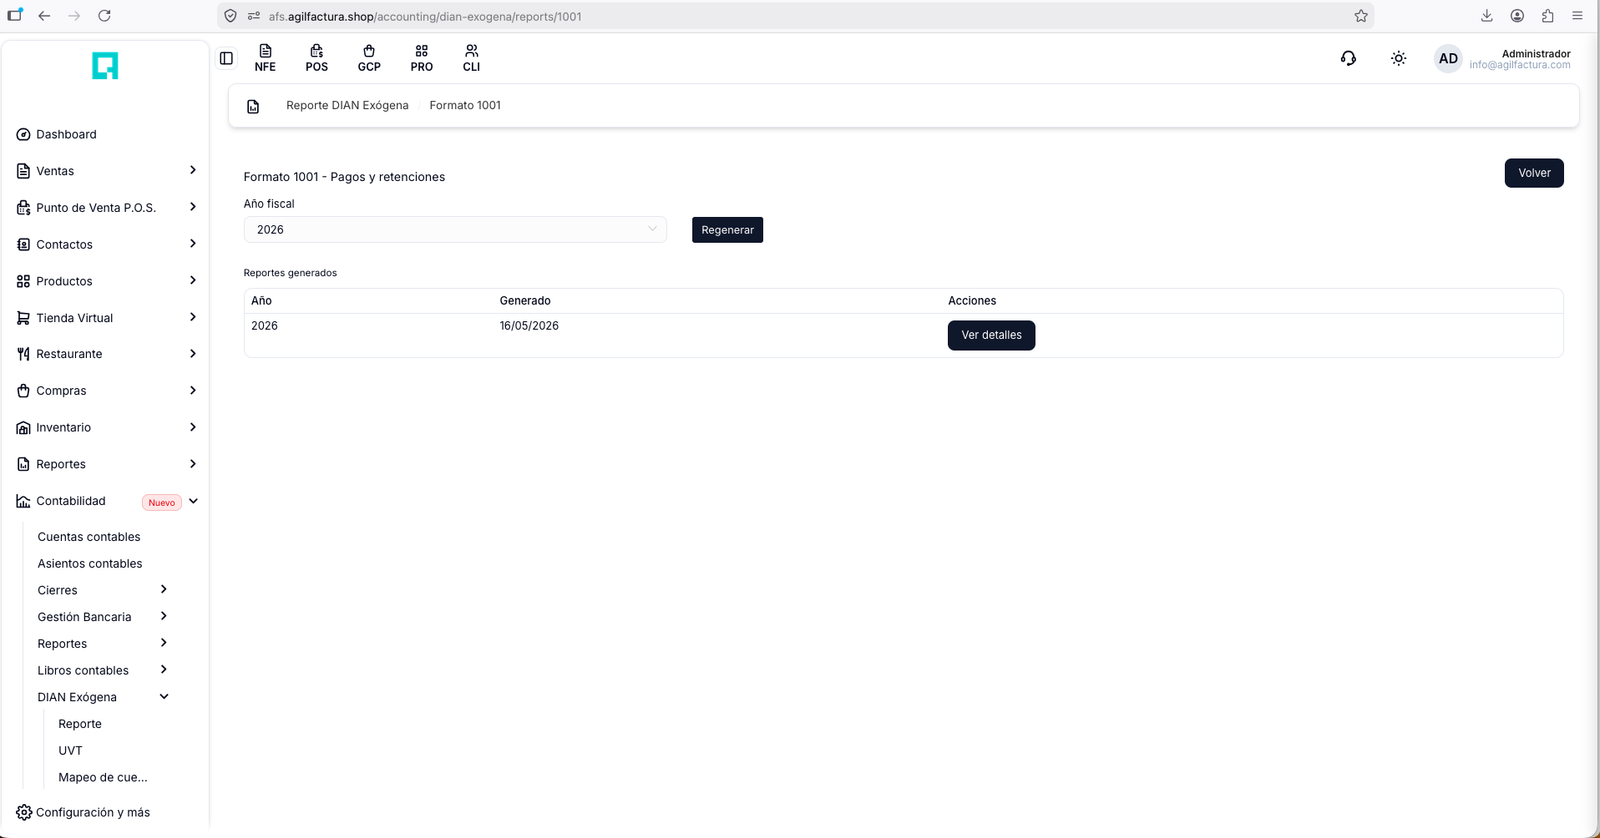Screen dimensions: 1600x838
Task: Go back using browser back arrow
Action: coord(44,16)
